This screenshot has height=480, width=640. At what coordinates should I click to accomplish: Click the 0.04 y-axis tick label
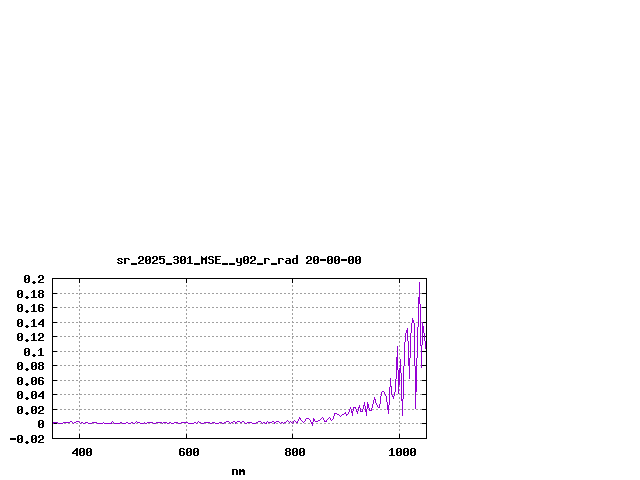(30, 395)
